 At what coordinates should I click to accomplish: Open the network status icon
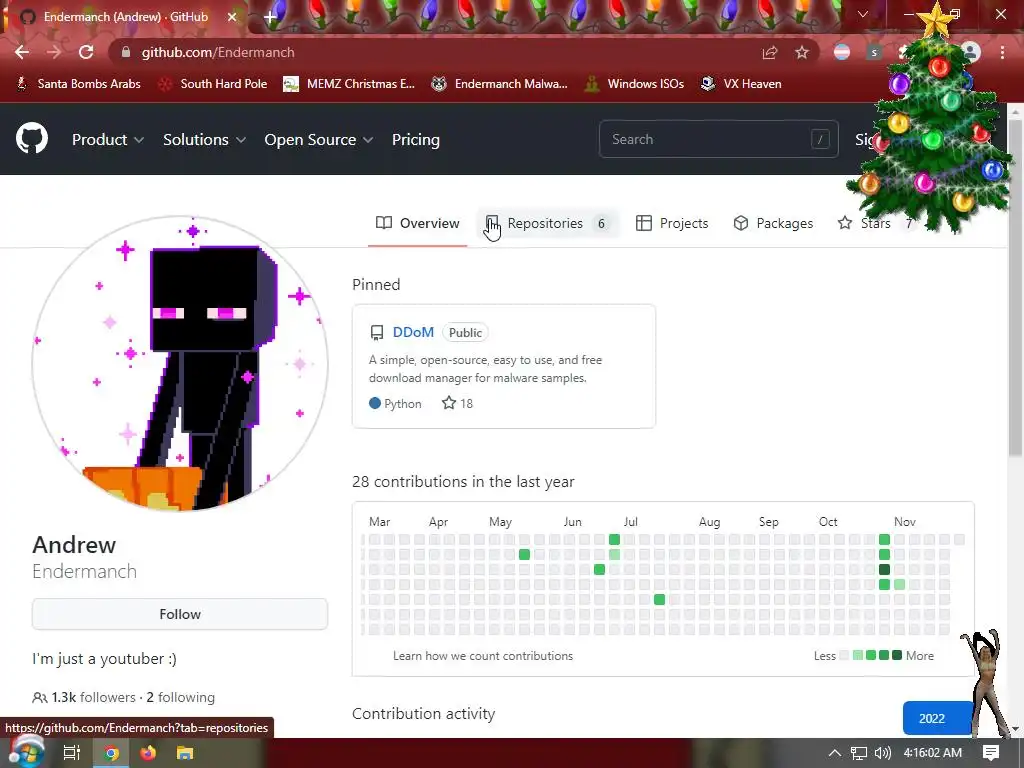(859, 753)
